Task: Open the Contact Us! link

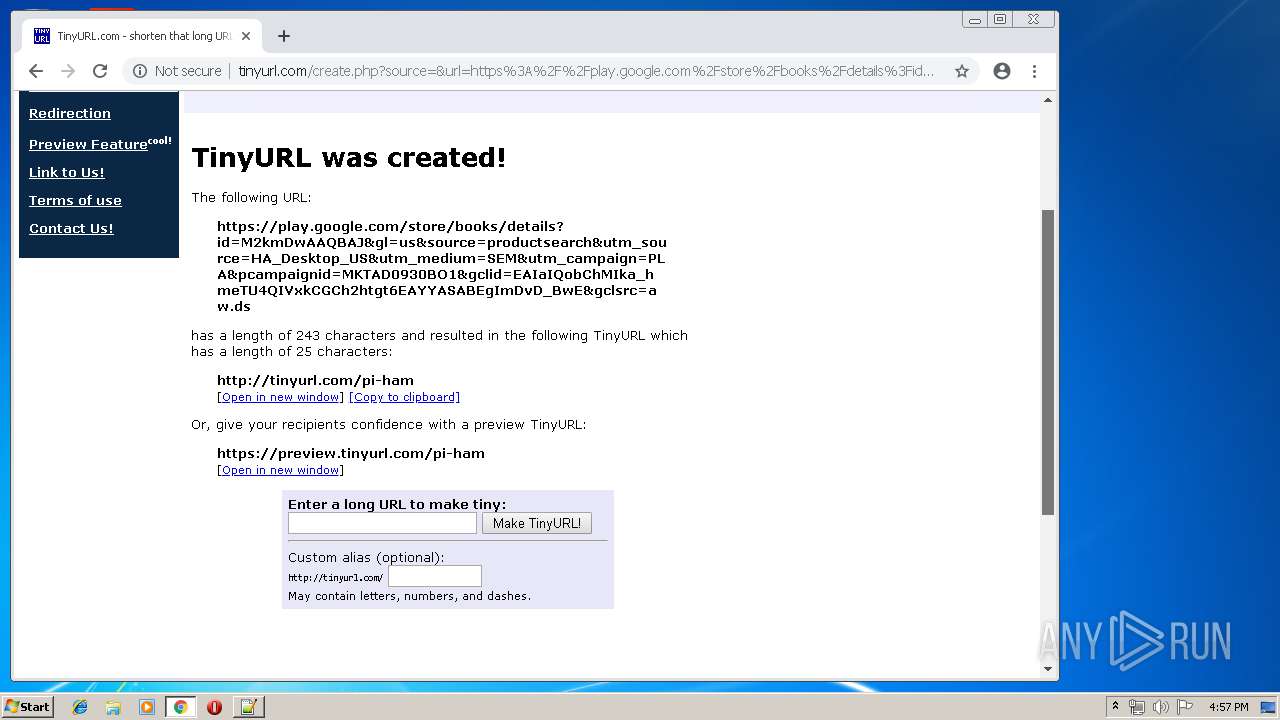Action: pos(71,228)
